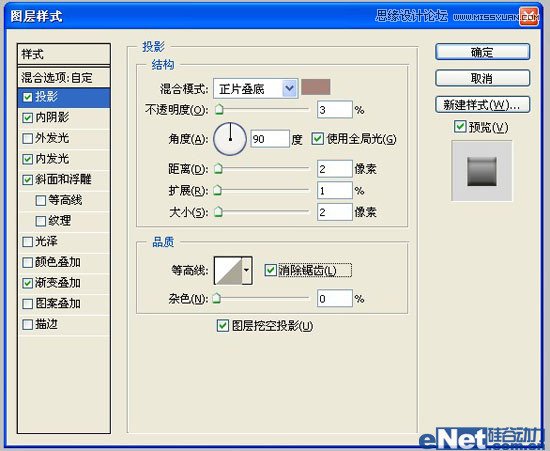Screen dimensions: 550x451
Task: Enable the 纹理 checkbox
Action: 41,221
